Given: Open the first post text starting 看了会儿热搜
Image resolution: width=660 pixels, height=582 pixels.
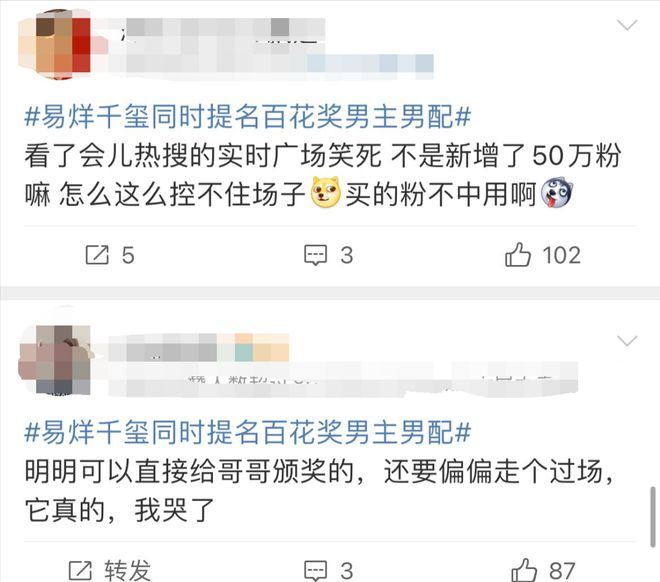Looking at the screenshot, I should [322, 175].
